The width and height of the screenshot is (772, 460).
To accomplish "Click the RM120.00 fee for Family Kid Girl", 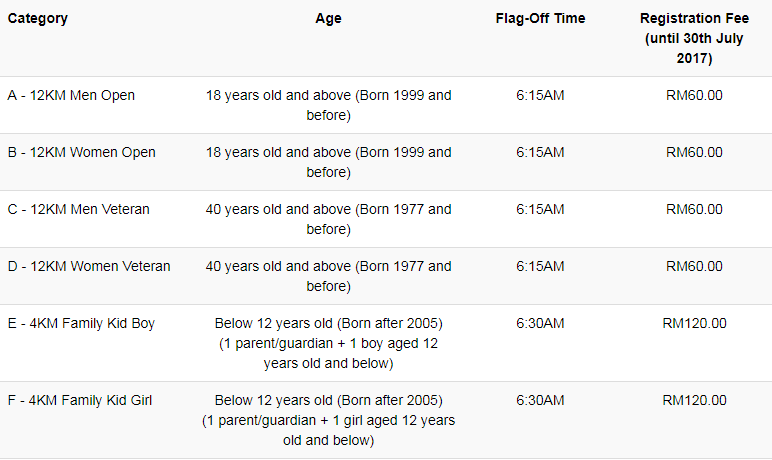I will [x=694, y=400].
